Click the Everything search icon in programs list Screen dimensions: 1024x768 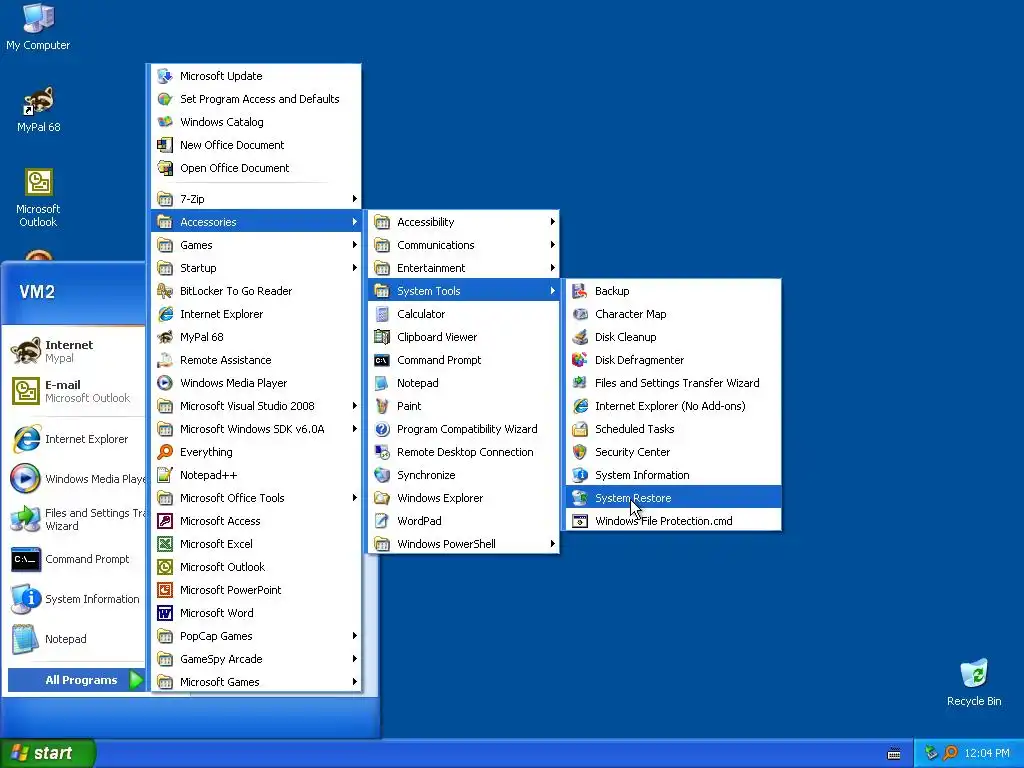point(165,452)
